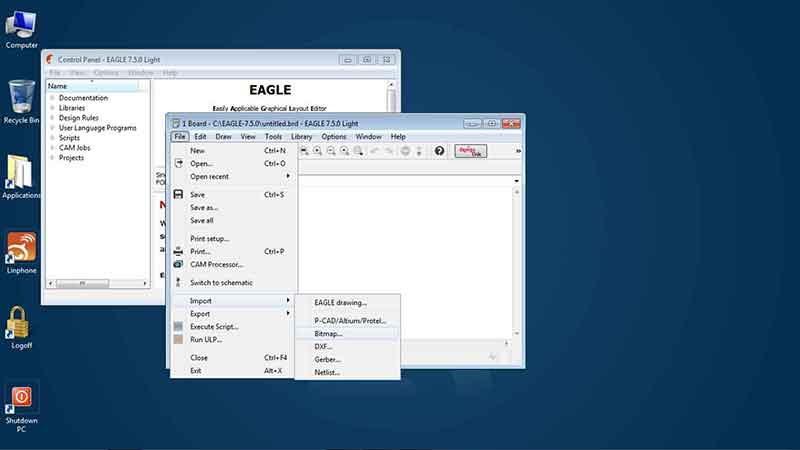
Task: Click the Design Link button in toolbar
Action: coord(470,151)
